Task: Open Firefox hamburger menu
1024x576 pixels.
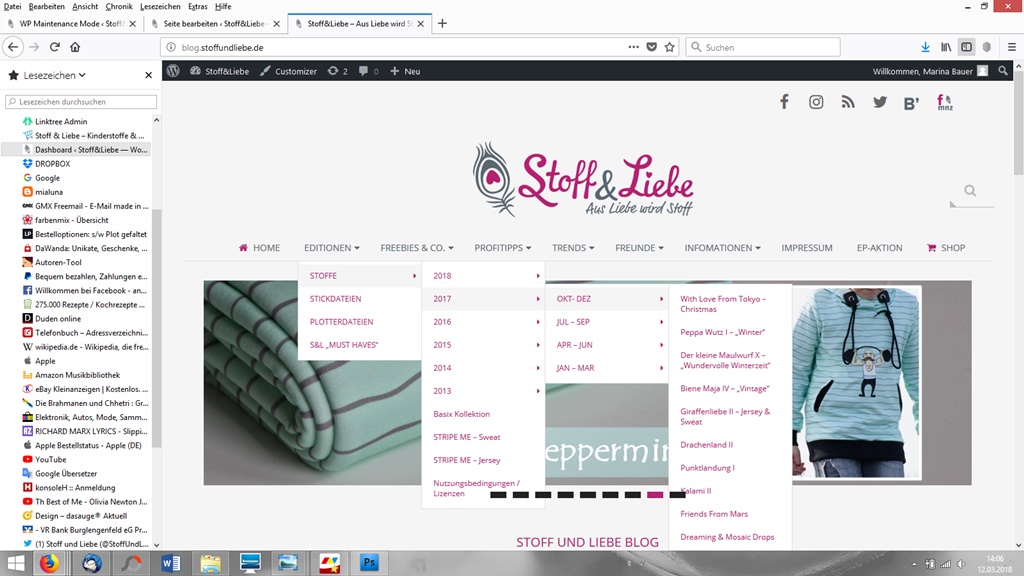Action: [x=1012, y=47]
